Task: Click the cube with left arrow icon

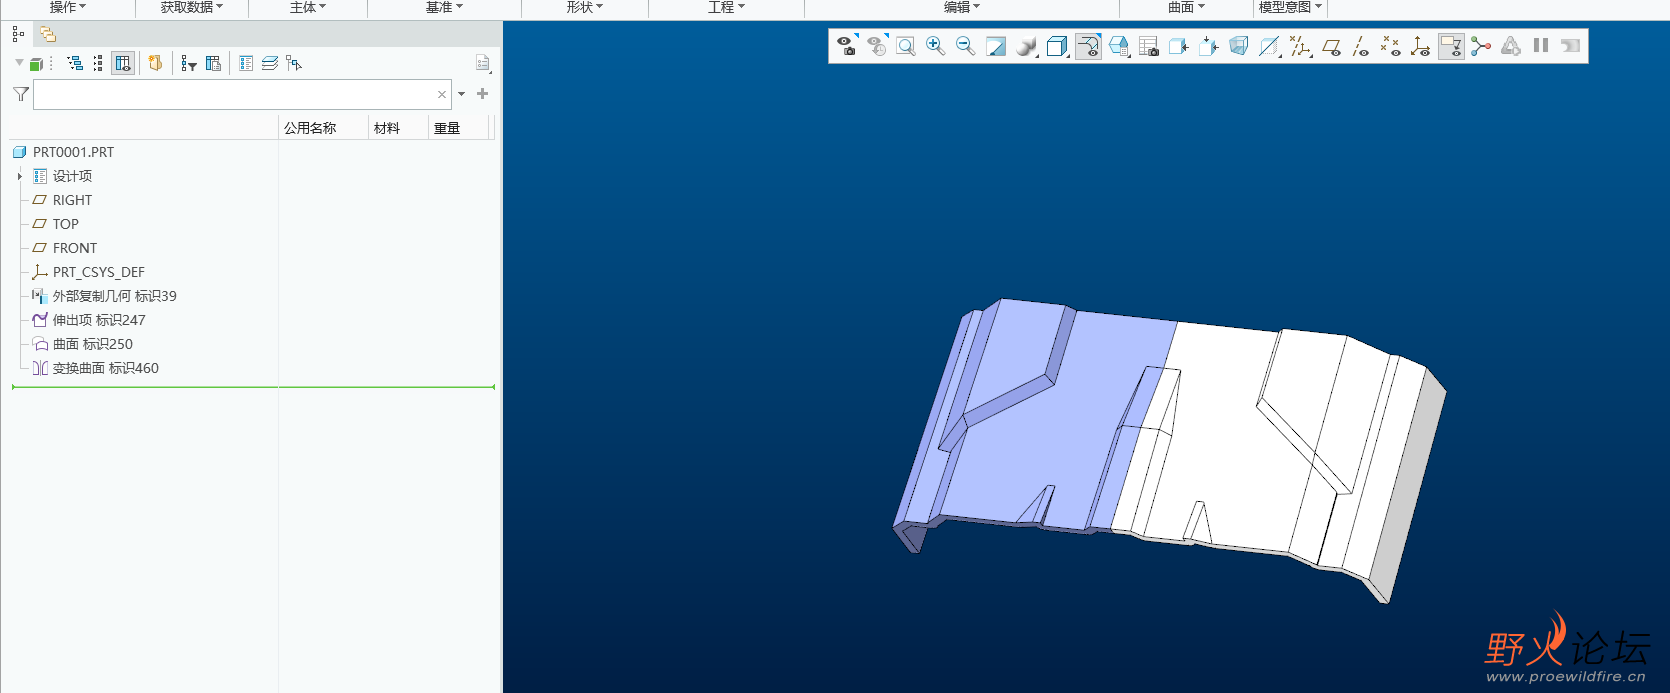Action: (1179, 46)
